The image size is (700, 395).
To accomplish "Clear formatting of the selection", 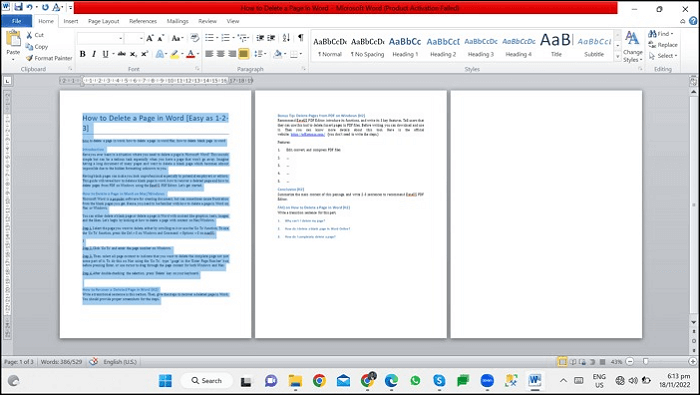I will [195, 38].
